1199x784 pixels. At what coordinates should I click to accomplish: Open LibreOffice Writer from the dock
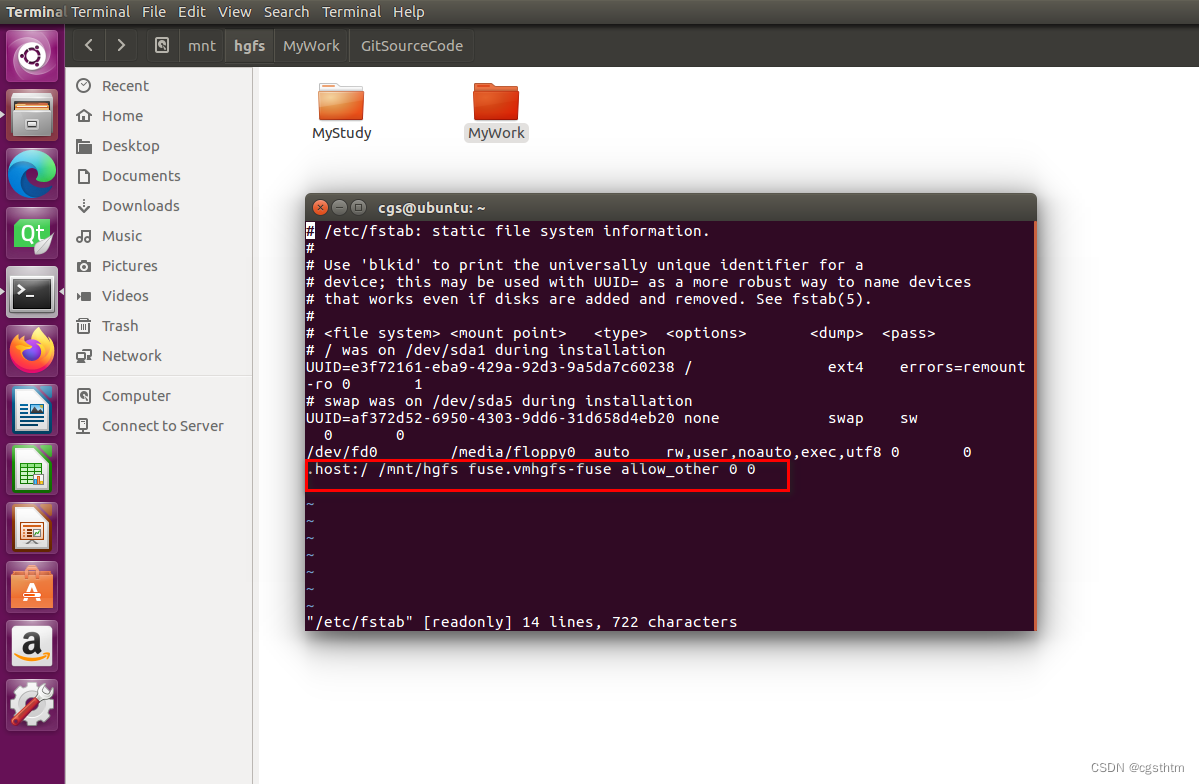[x=32, y=408]
